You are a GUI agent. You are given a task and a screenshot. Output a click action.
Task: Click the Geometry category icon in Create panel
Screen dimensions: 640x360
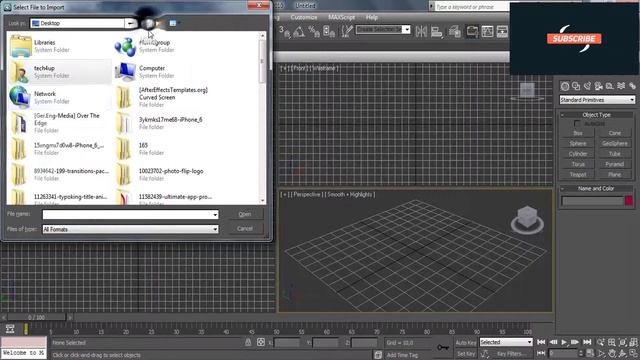tap(565, 86)
